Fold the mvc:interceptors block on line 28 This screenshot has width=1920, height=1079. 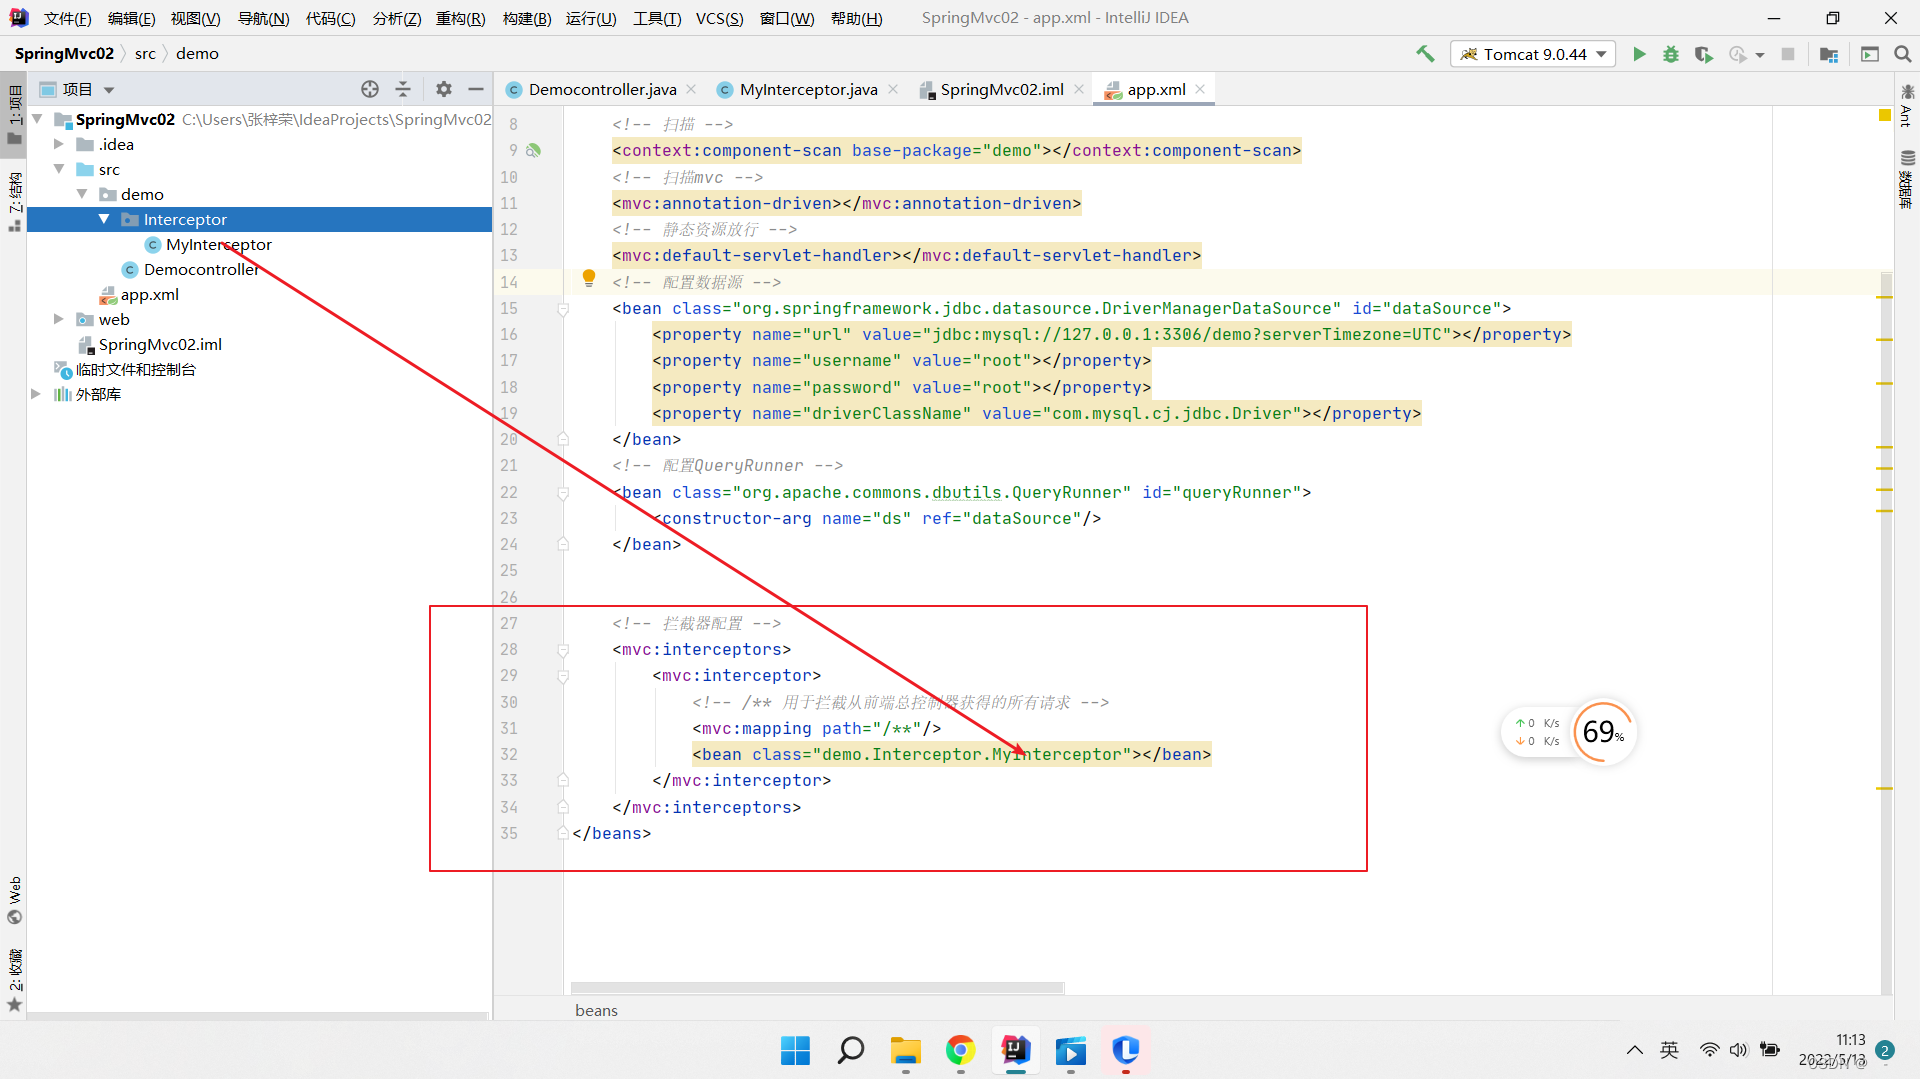point(563,650)
